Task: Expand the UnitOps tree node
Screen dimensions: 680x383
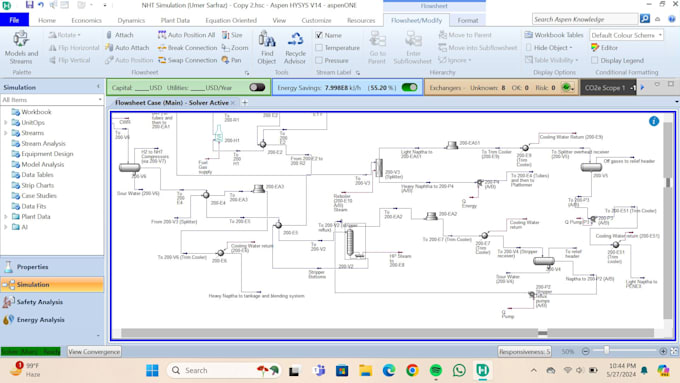Action: tap(6, 122)
